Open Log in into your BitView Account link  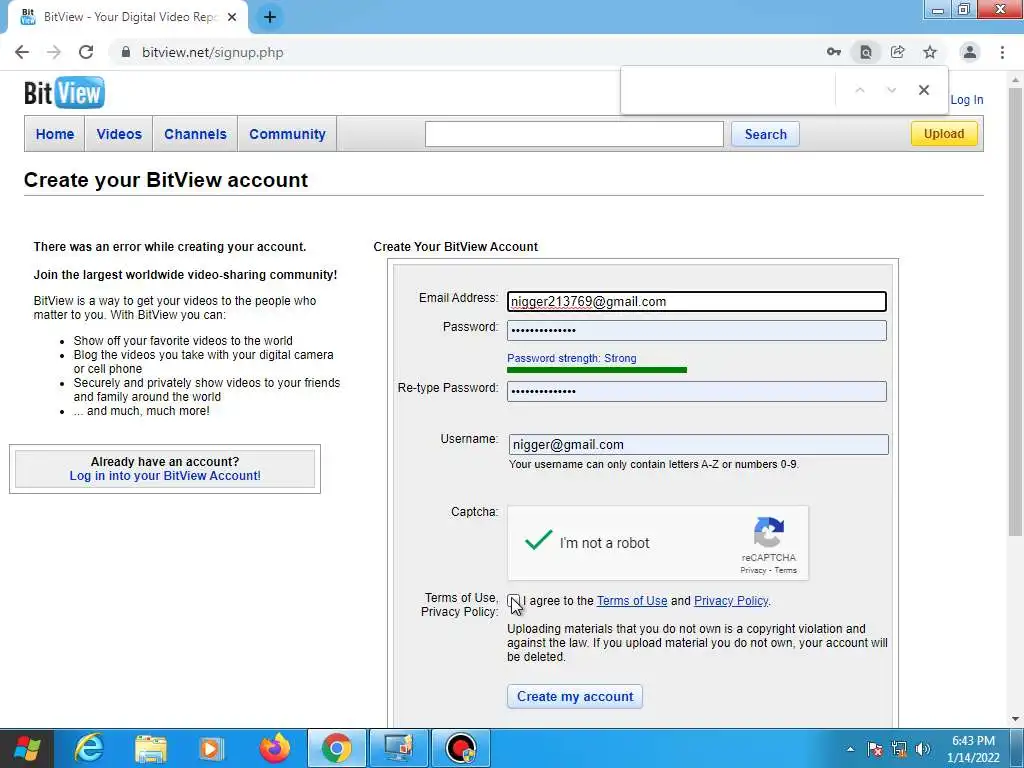click(x=165, y=475)
